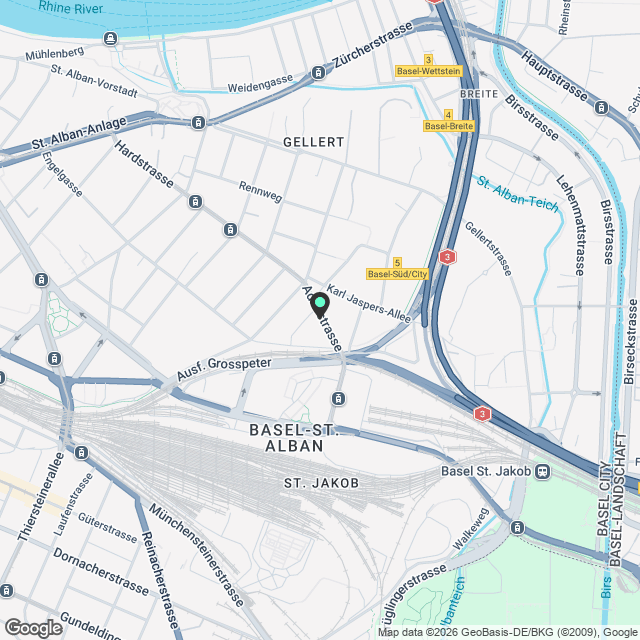The width and height of the screenshot is (640, 640).
Task: Select the route 3 shield near Gellertstrasse
Action: (447, 257)
